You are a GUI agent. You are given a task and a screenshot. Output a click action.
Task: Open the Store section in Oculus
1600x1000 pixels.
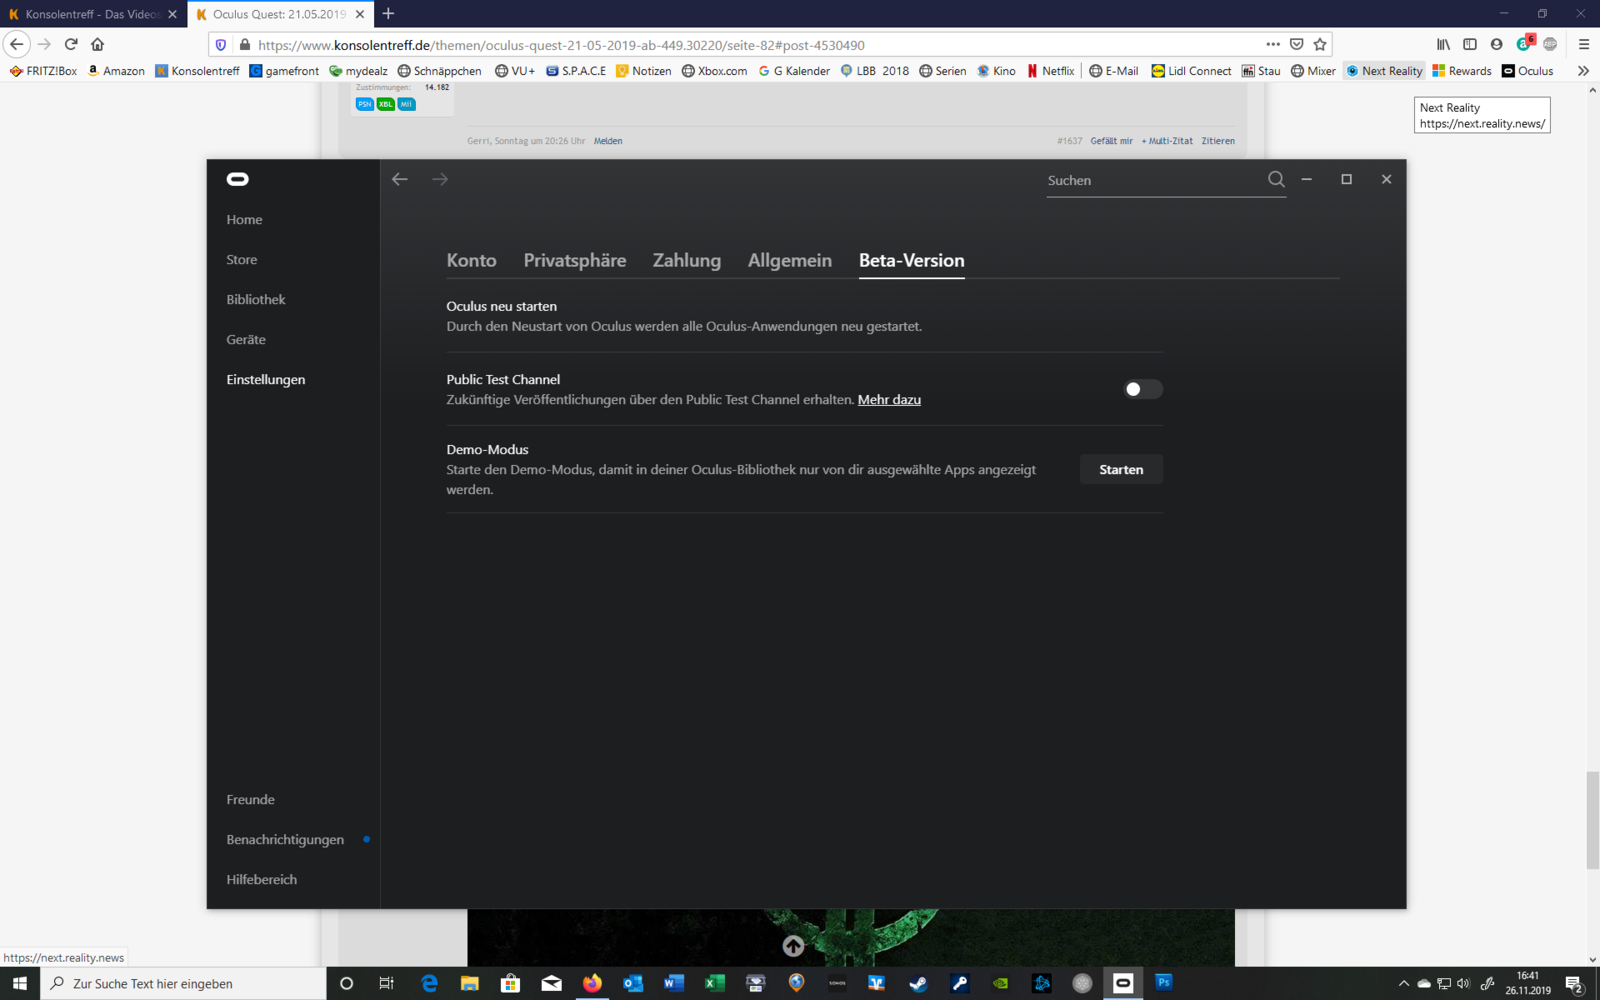point(241,260)
